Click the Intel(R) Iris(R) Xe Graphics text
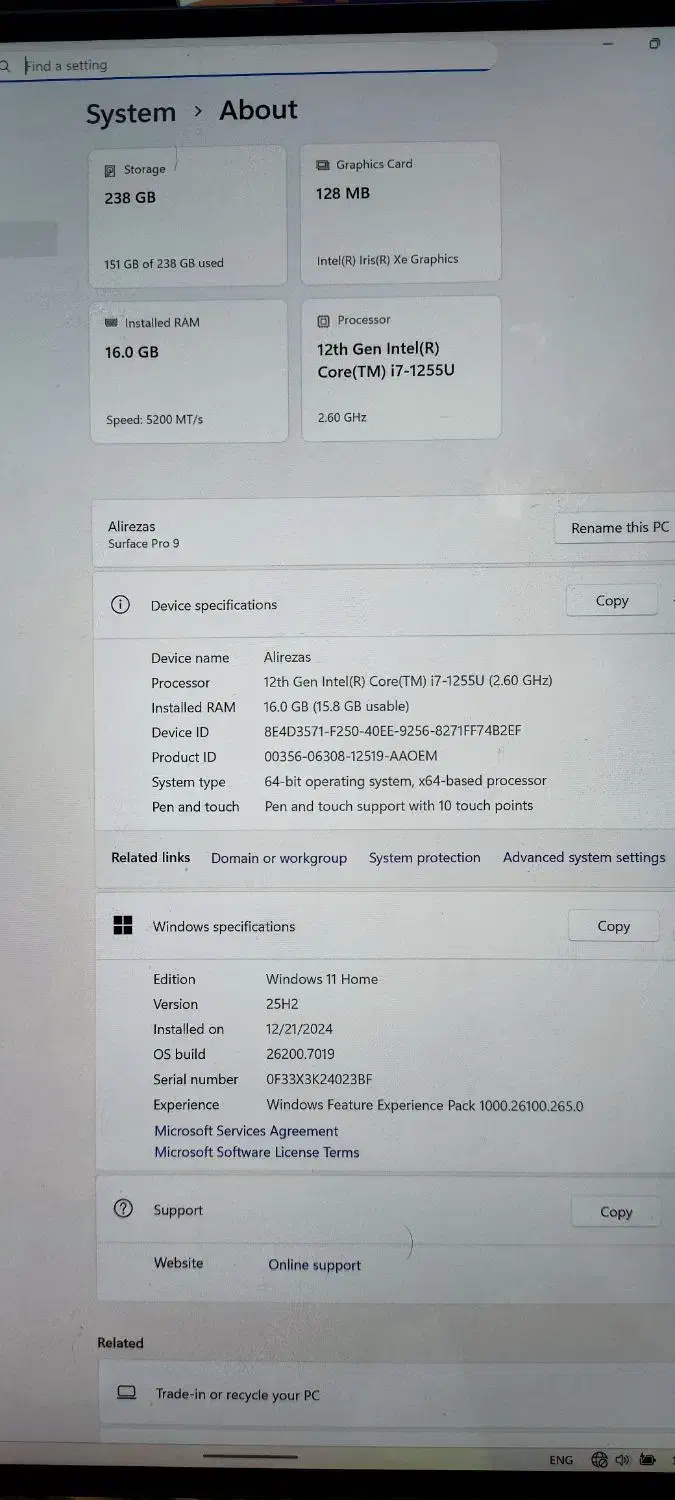The width and height of the screenshot is (675, 1500). click(x=388, y=259)
